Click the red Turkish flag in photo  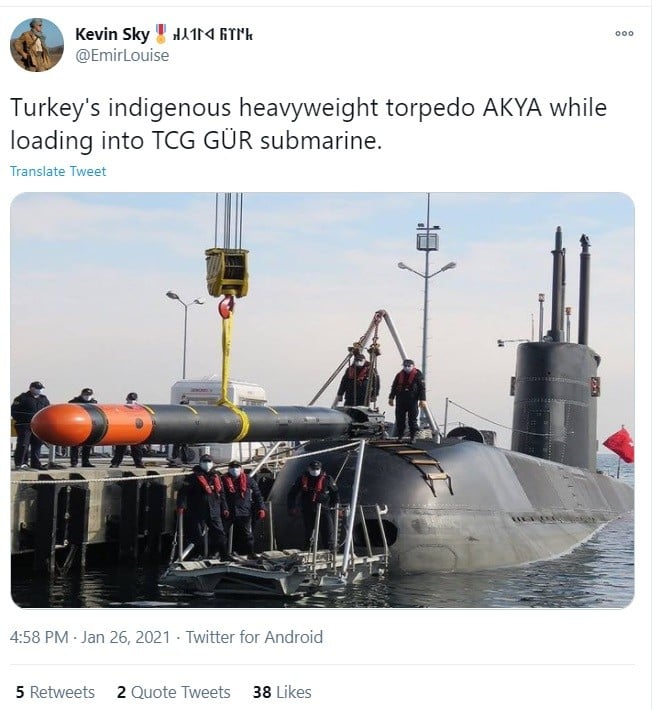618,445
